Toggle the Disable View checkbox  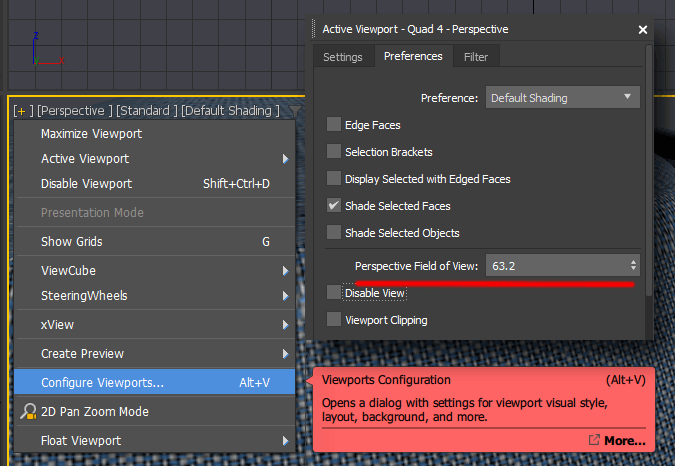[334, 292]
